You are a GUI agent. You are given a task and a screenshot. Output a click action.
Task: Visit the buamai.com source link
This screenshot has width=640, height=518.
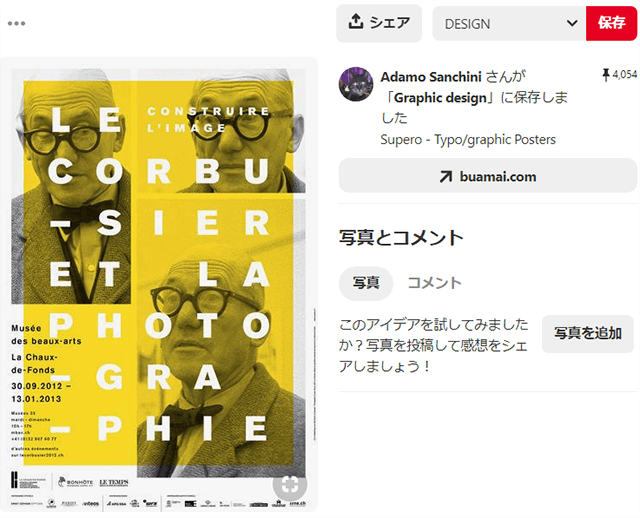[488, 176]
